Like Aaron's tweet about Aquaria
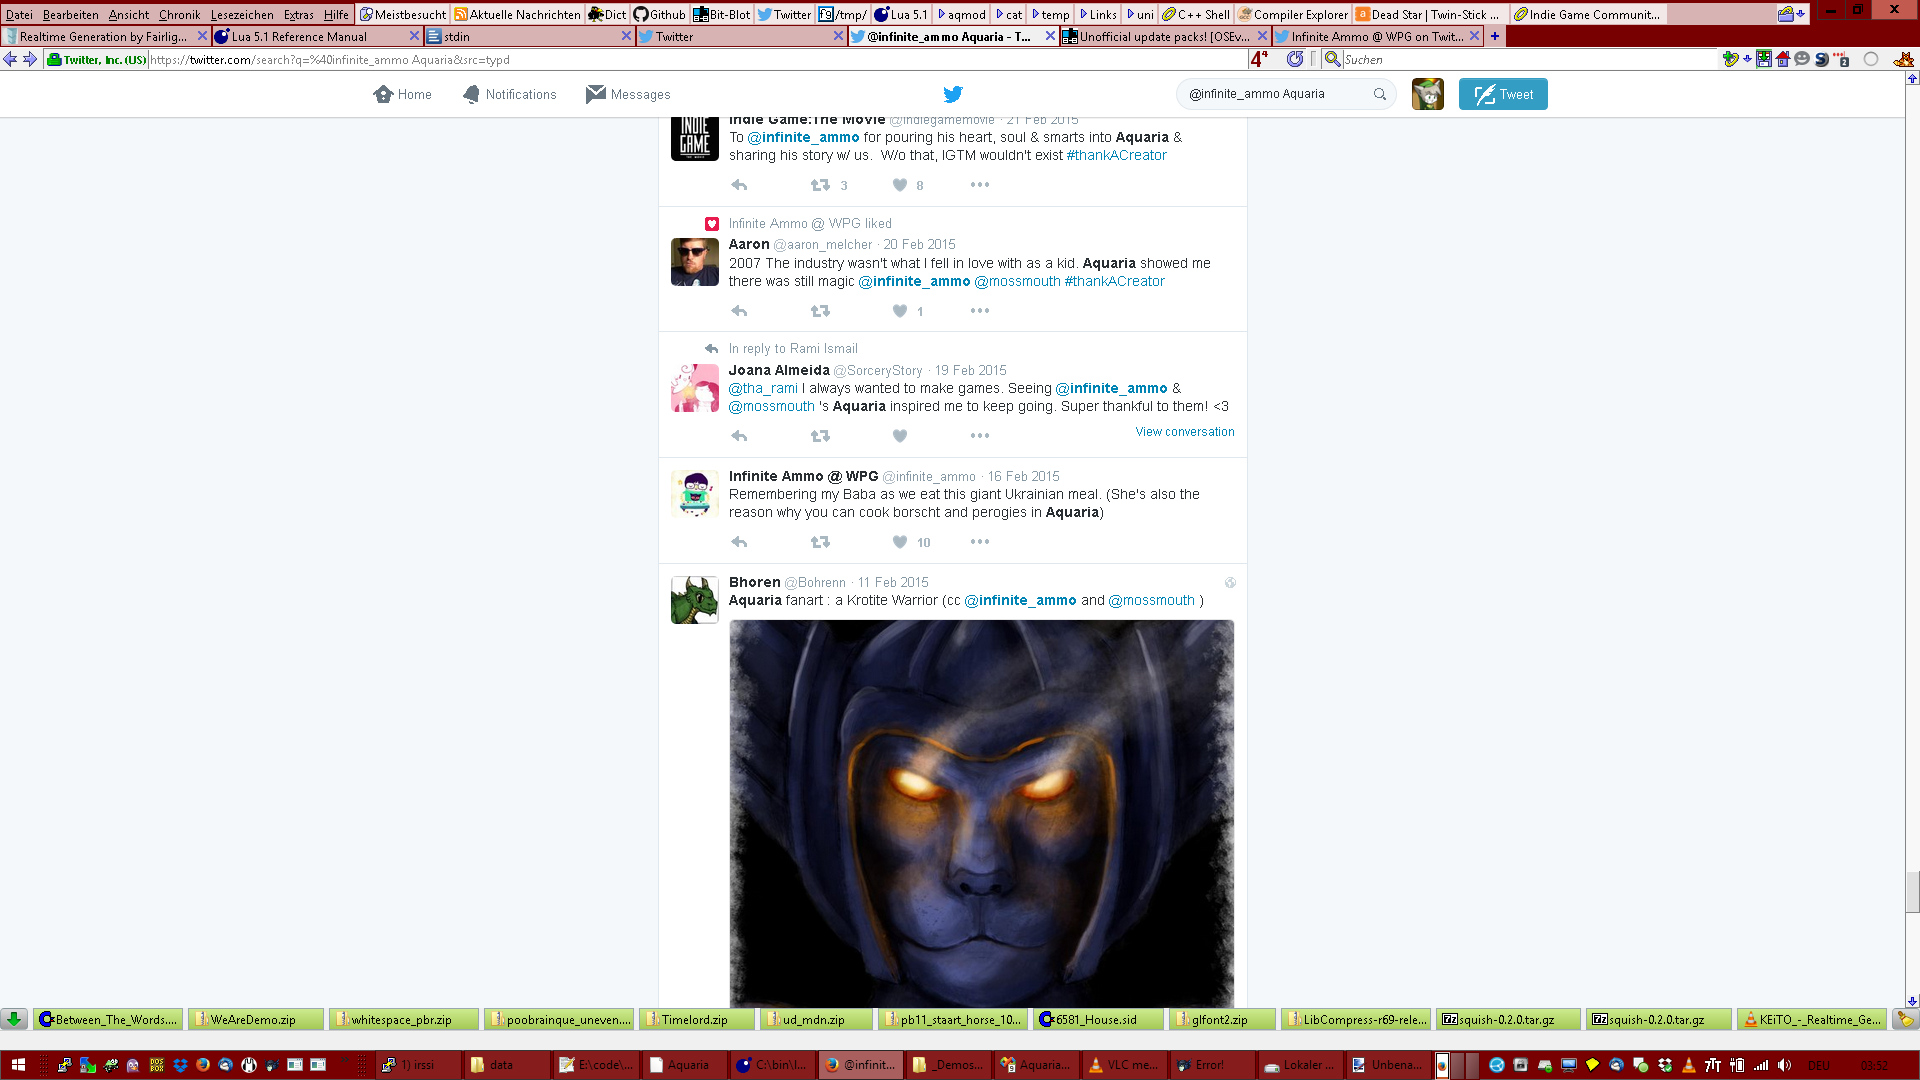1920x1080 pixels. pos(900,311)
